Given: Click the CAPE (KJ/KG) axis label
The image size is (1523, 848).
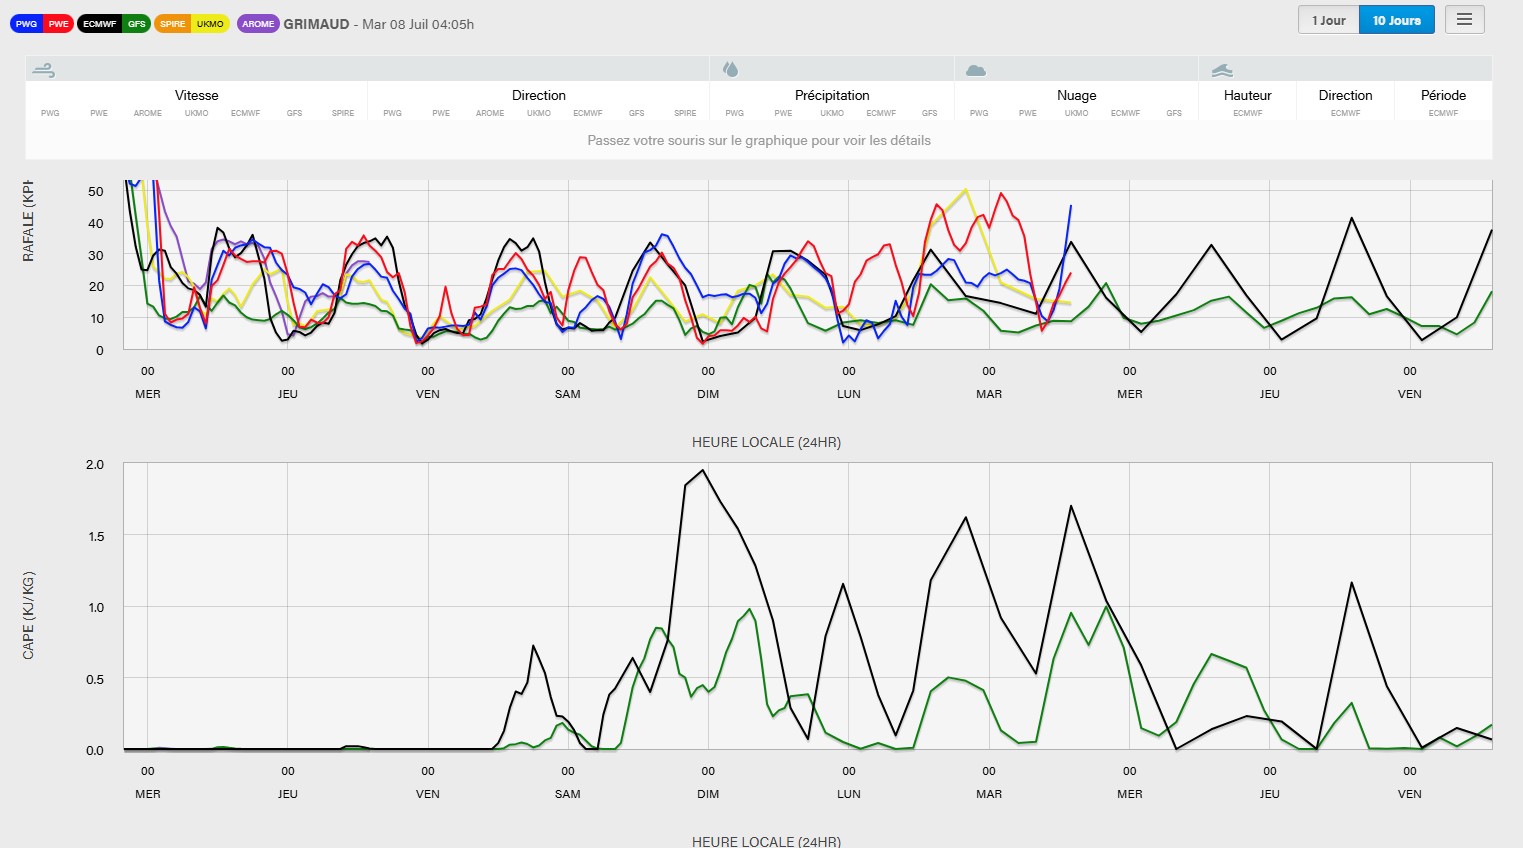Looking at the screenshot, I should (28, 616).
